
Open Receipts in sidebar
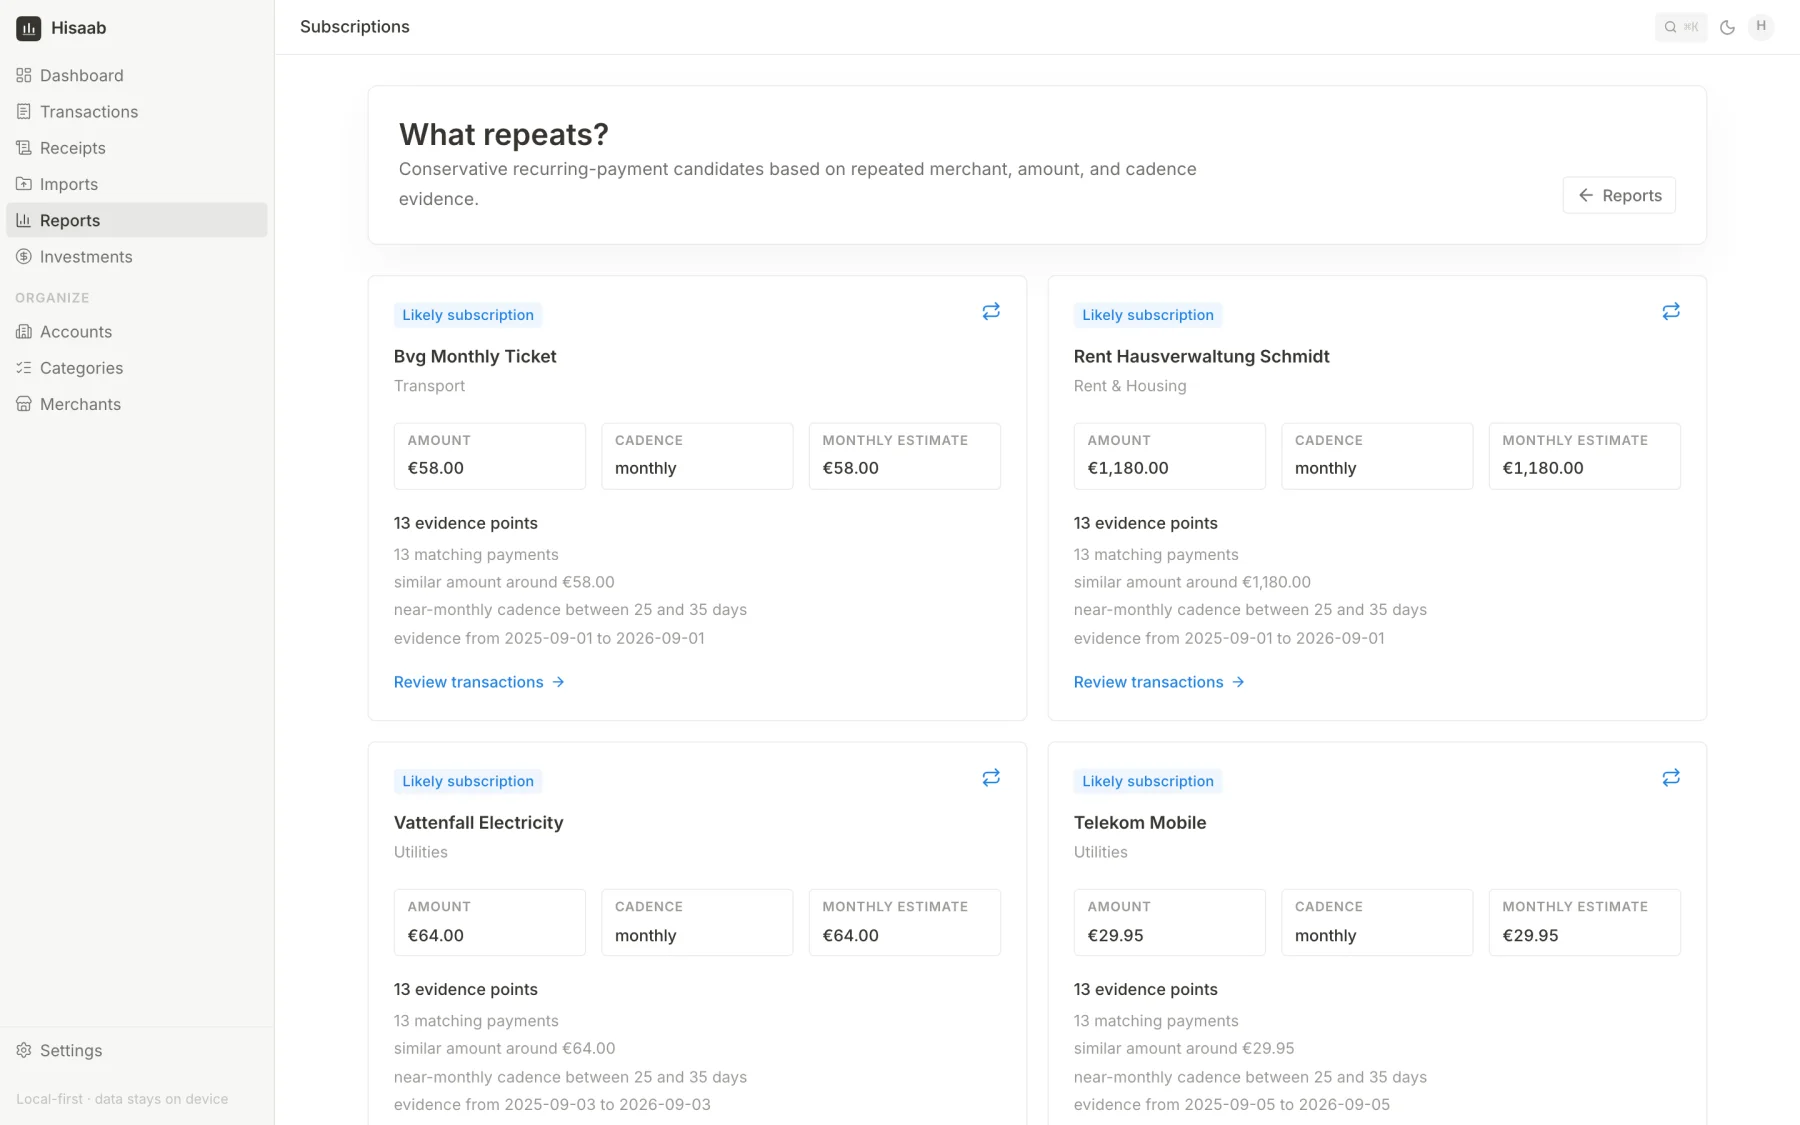(x=137, y=148)
